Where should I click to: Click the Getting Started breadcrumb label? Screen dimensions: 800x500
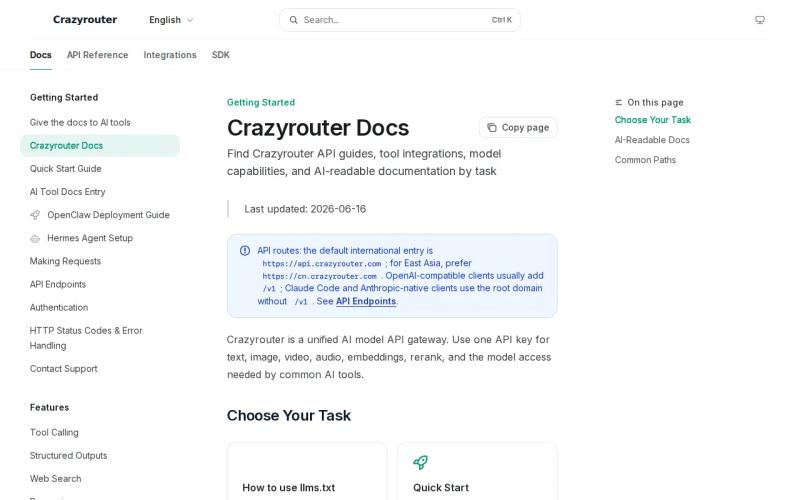coord(261,103)
